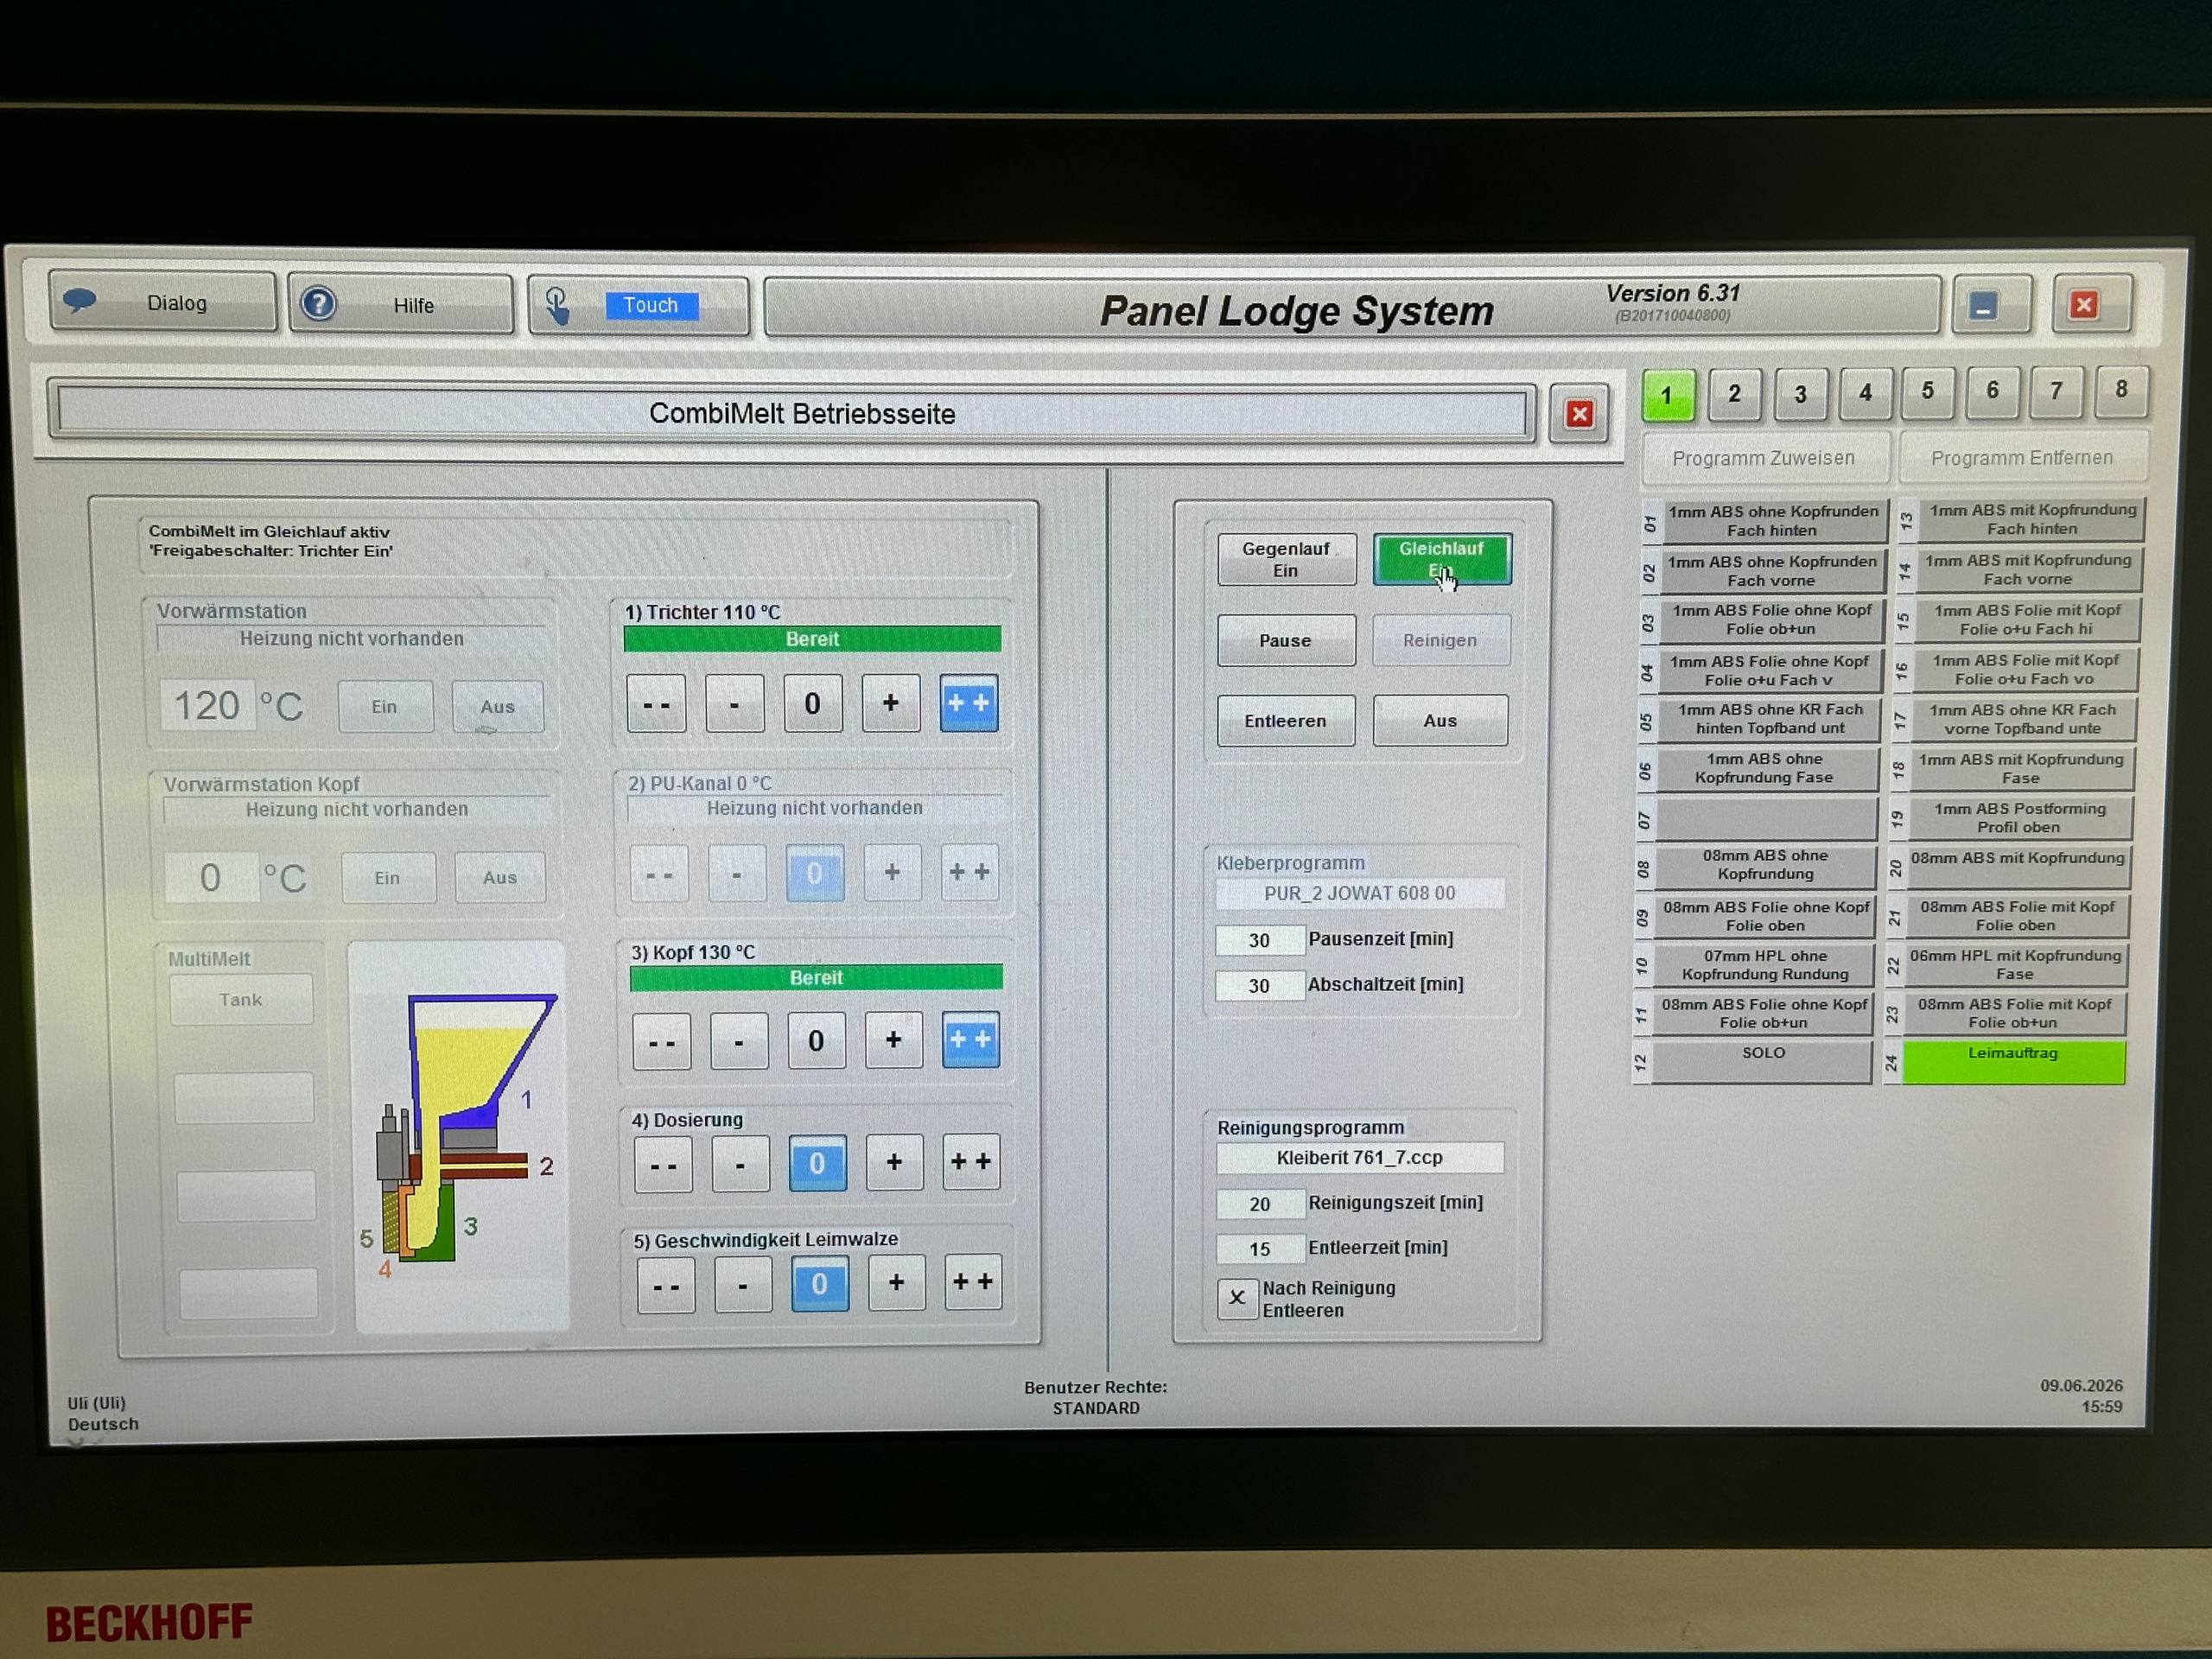The image size is (2212, 1659).
Task: Reset Trichter offset with the 0 button
Action: pyautogui.click(x=812, y=704)
